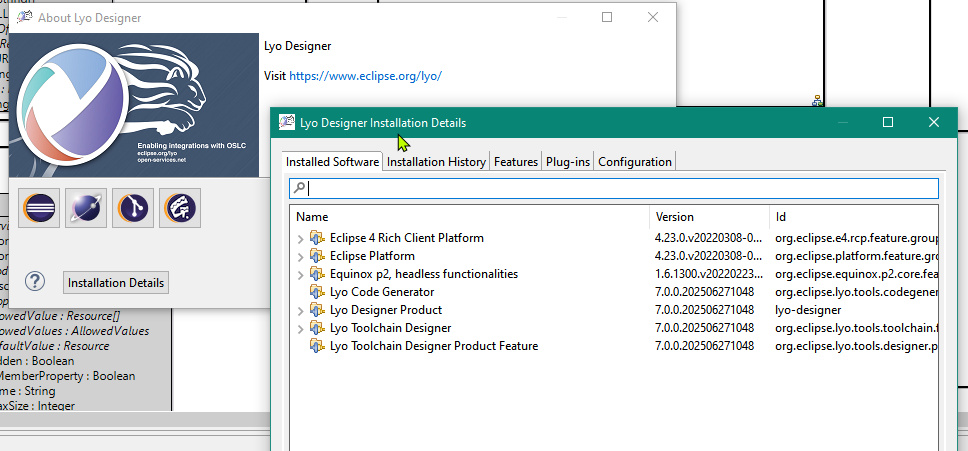Click the Eclipse Platform row feature icon
The width and height of the screenshot is (968, 451).
pyautogui.click(x=317, y=256)
